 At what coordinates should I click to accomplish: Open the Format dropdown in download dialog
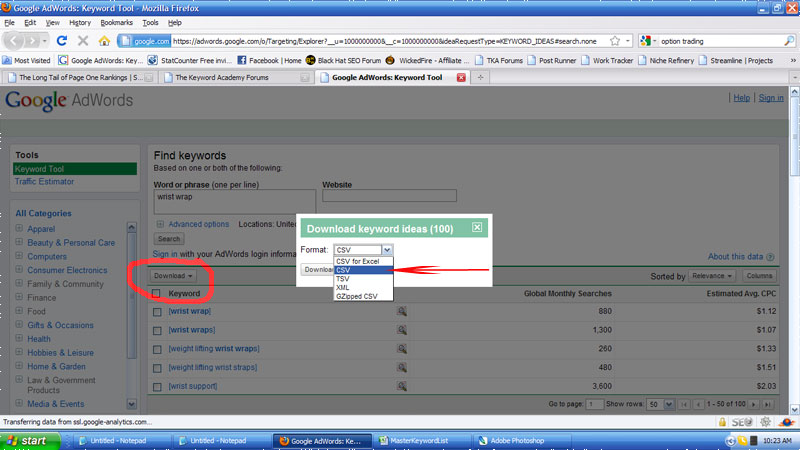(363, 249)
